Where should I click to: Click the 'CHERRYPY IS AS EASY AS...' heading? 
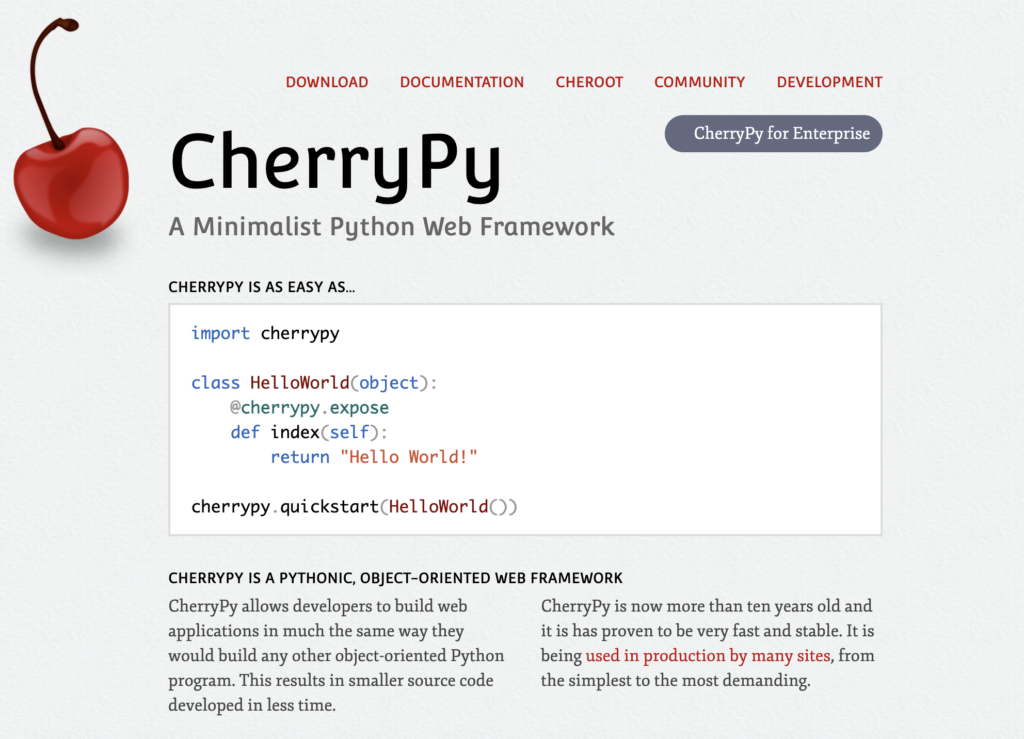[262, 287]
